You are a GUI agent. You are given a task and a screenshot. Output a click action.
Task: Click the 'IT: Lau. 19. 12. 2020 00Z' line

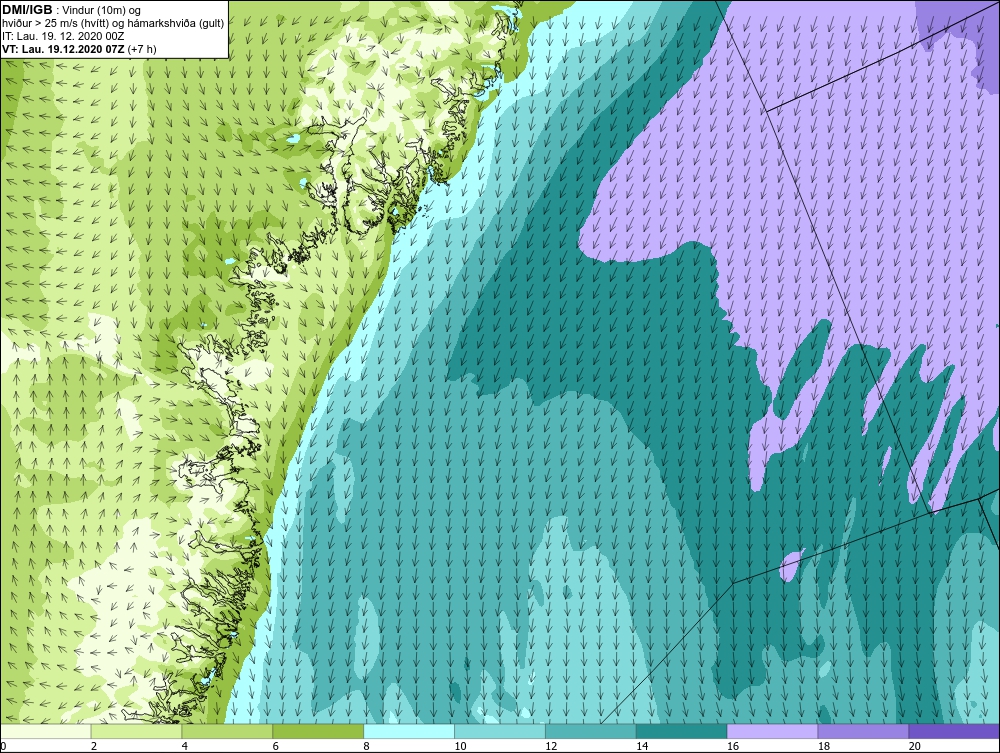(63, 36)
